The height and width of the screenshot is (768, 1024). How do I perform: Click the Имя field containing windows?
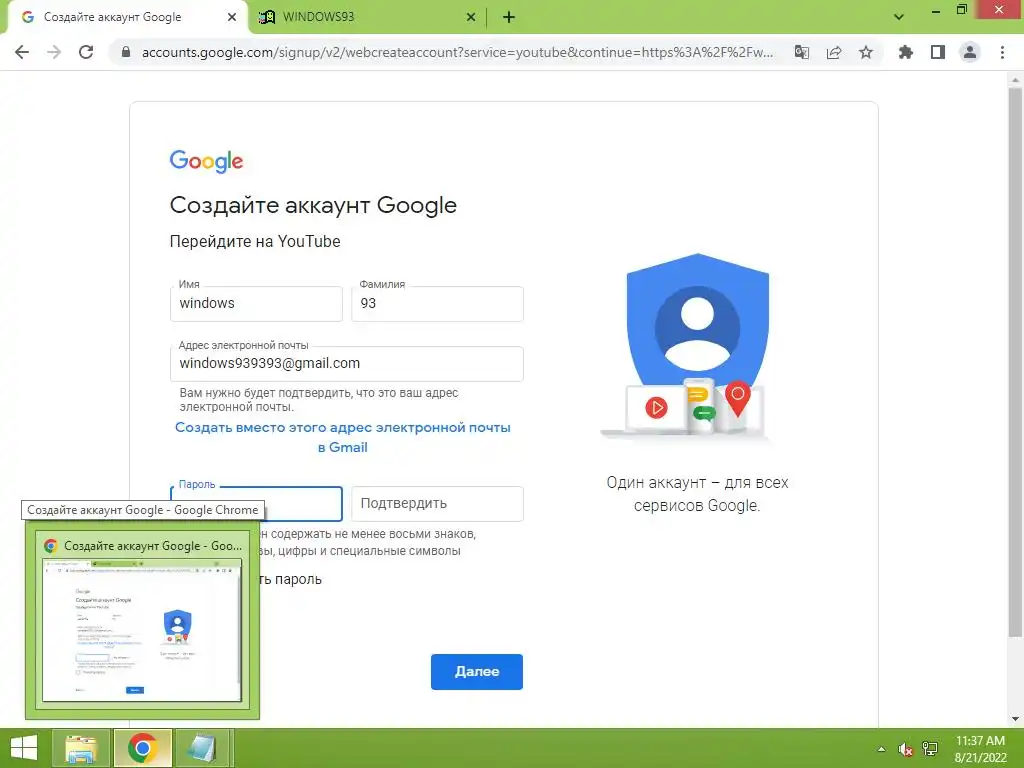pyautogui.click(x=256, y=304)
